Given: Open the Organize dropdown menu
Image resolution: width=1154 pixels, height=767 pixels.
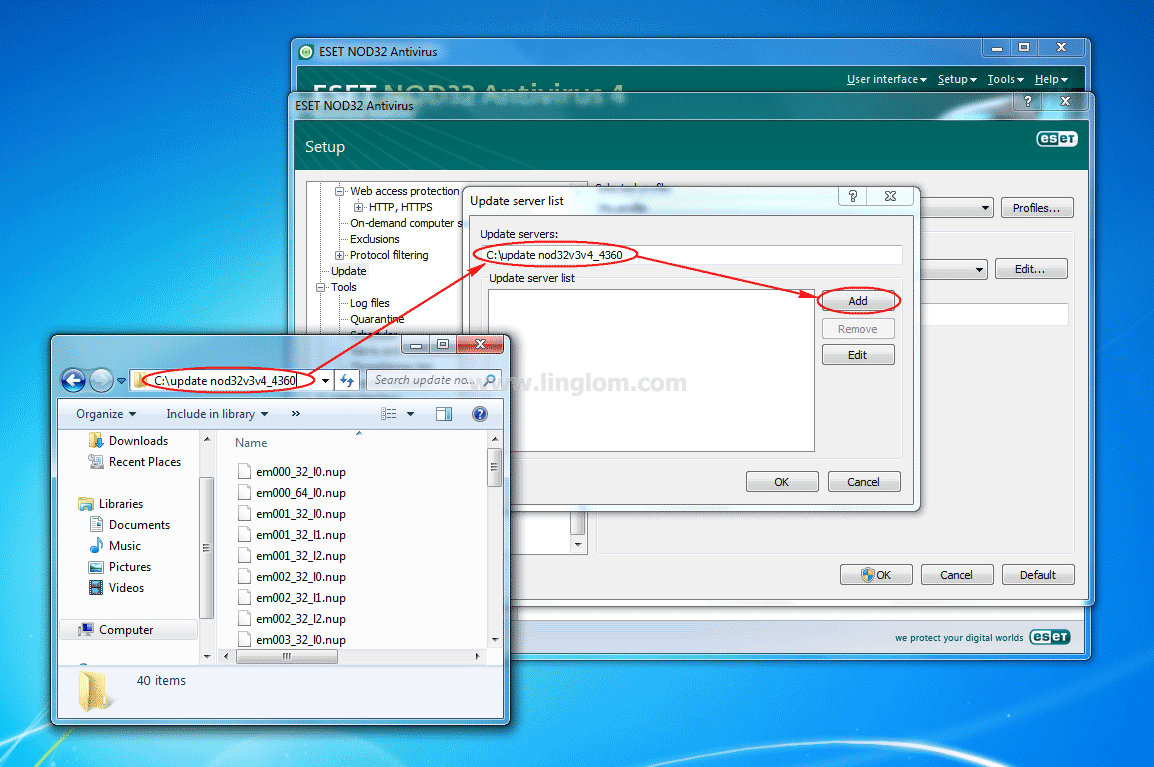Looking at the screenshot, I should (106, 414).
